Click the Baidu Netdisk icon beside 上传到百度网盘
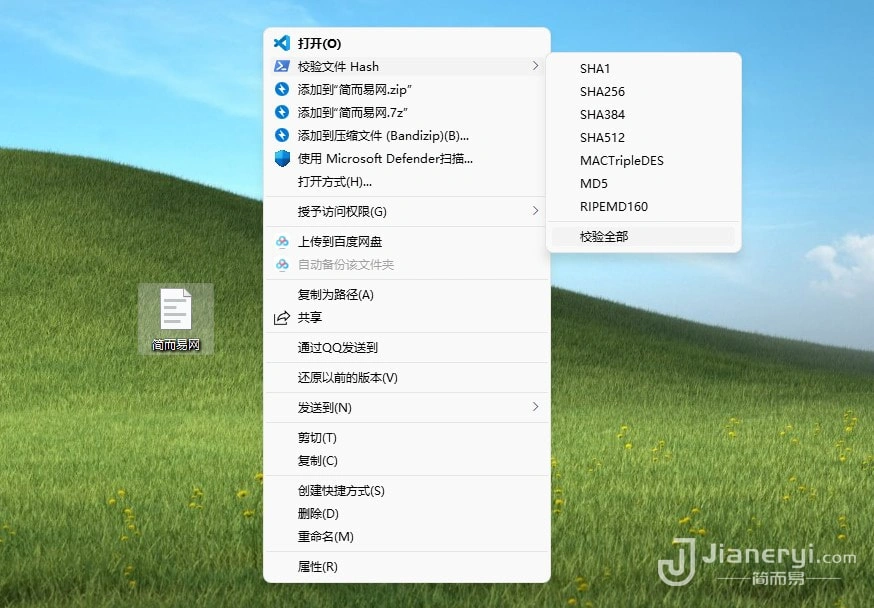 (x=282, y=241)
